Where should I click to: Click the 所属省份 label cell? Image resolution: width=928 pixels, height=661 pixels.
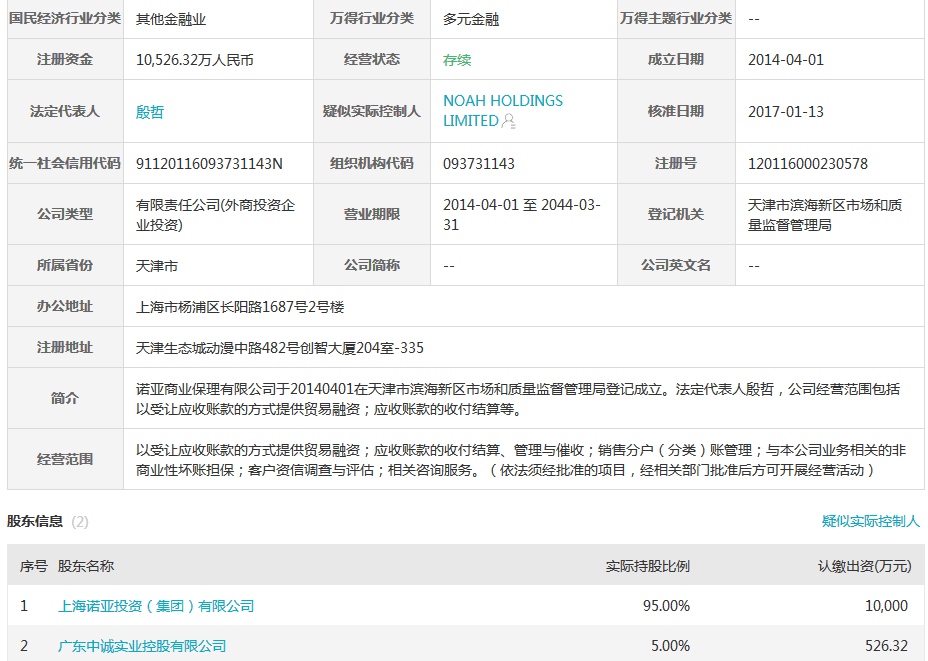65,265
